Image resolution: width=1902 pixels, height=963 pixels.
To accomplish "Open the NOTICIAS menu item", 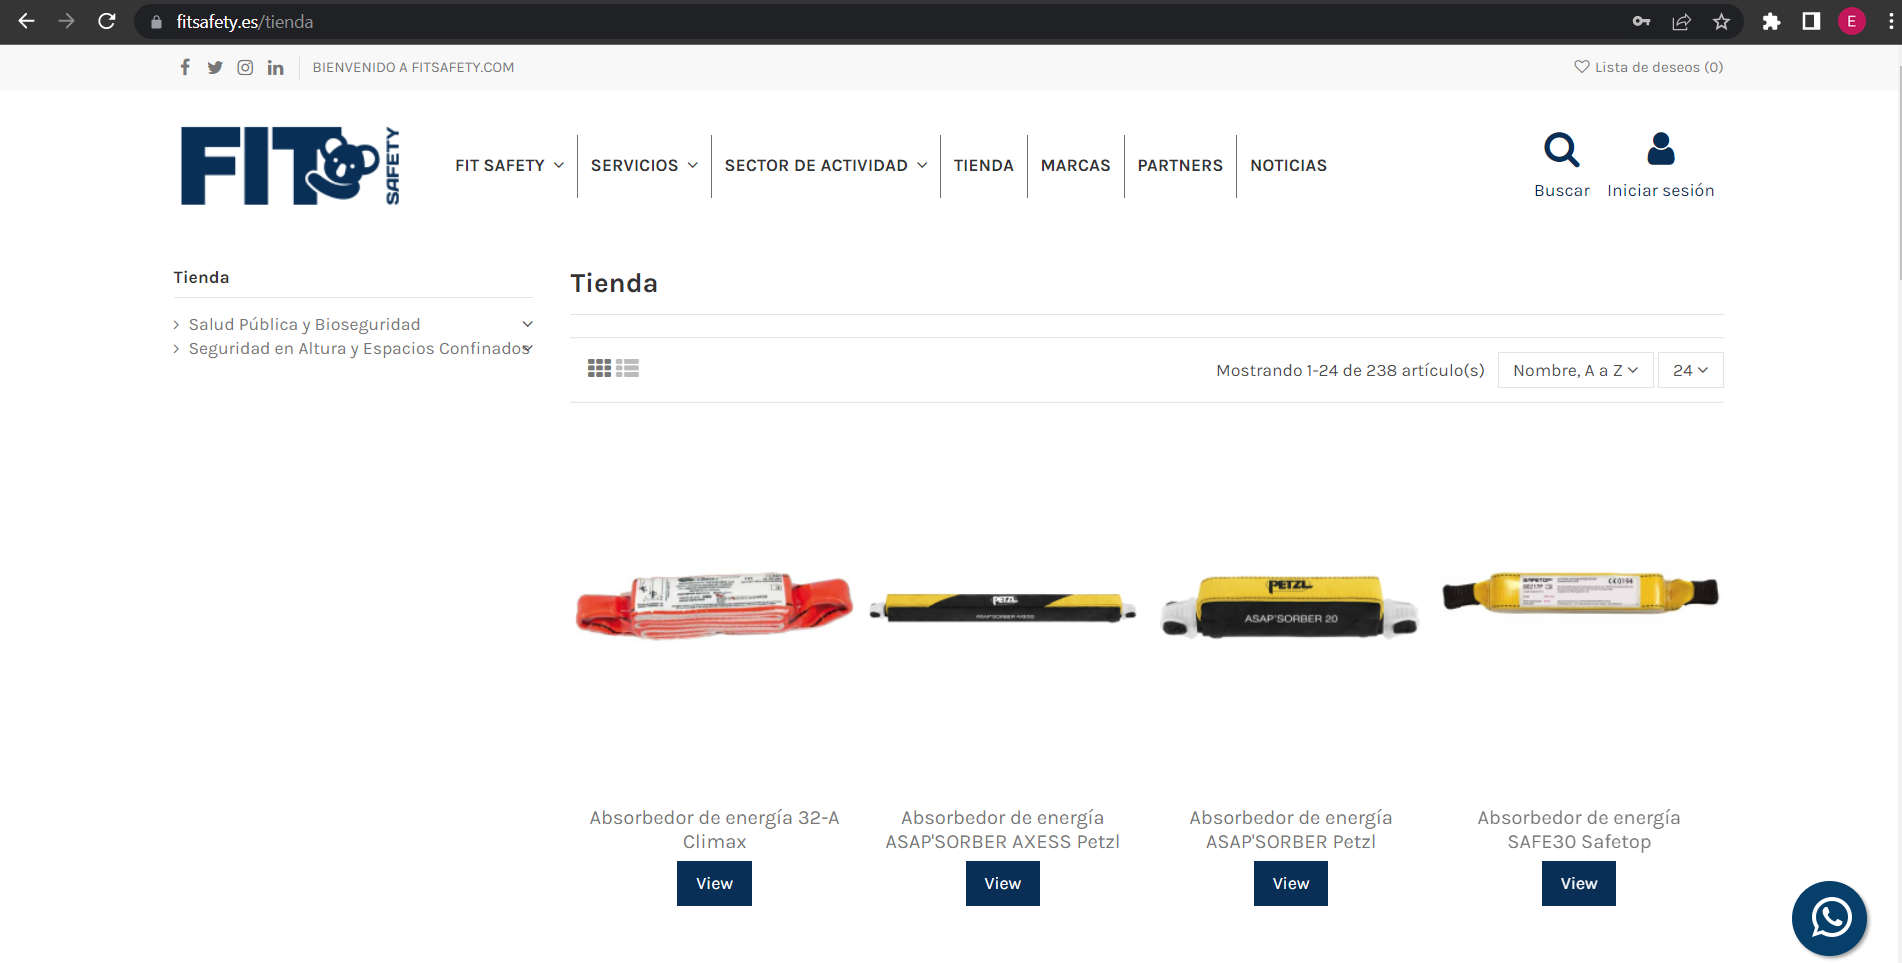I will coord(1288,166).
